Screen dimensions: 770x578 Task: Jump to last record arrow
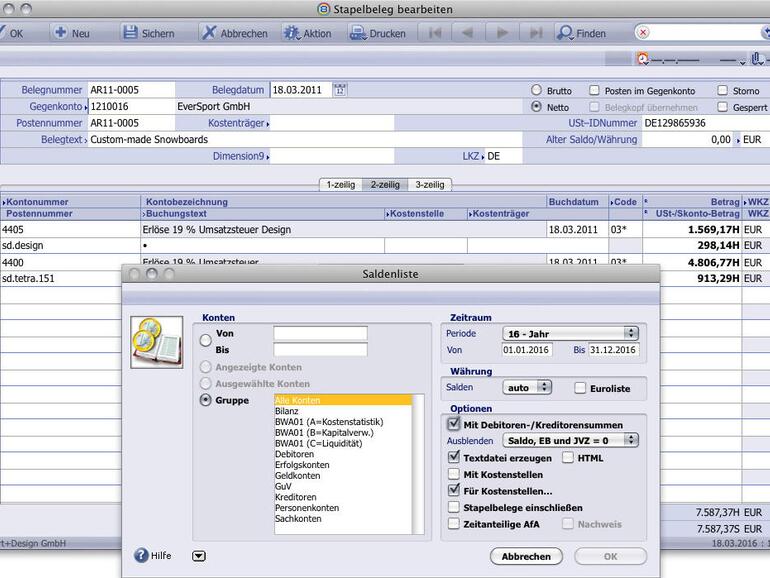(536, 33)
